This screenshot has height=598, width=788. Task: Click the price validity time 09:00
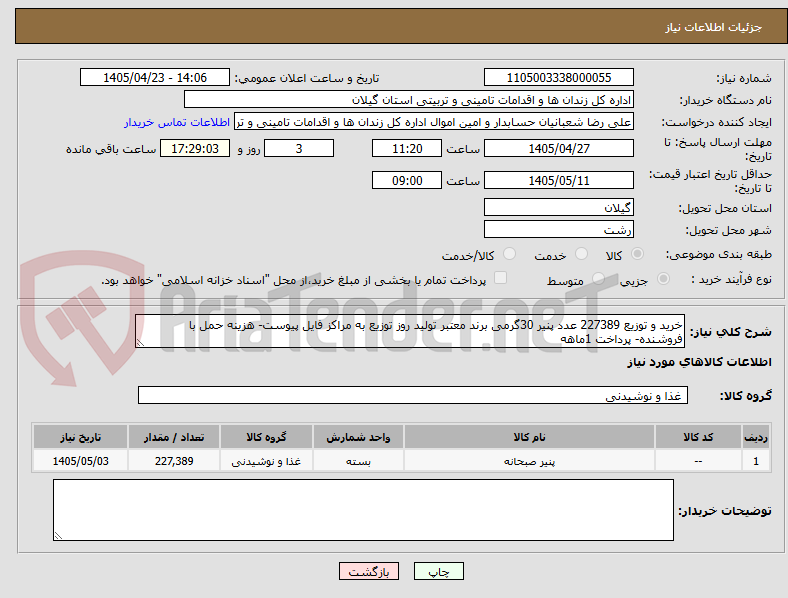tap(407, 180)
